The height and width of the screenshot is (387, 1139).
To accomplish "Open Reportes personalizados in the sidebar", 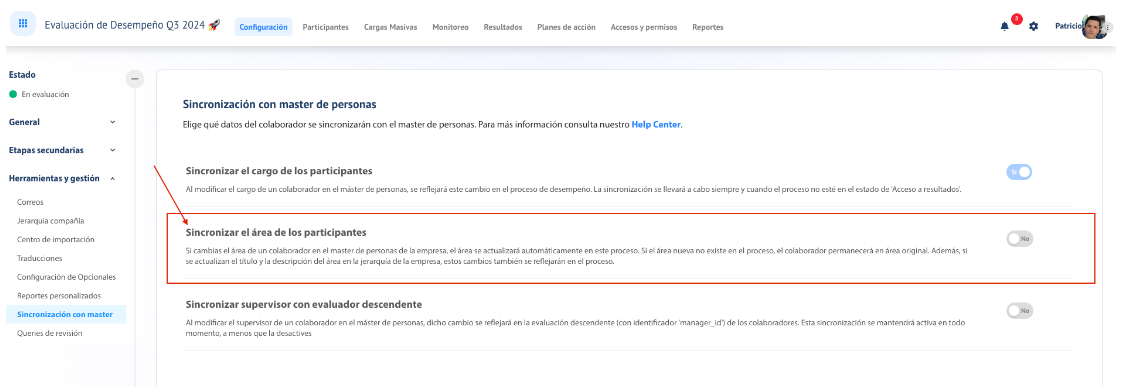I will [59, 296].
